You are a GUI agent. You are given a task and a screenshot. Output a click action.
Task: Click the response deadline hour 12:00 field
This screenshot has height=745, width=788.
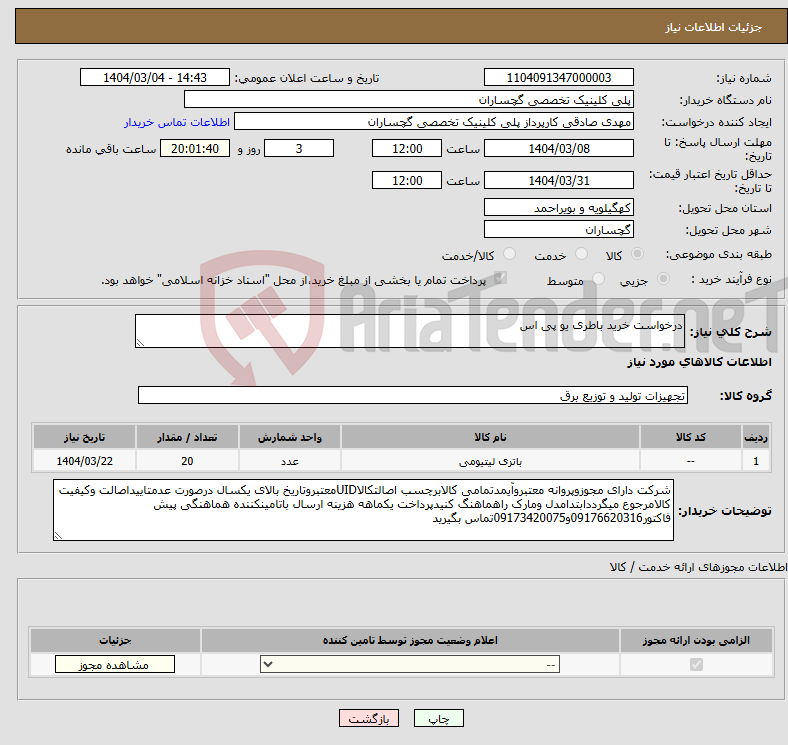coord(407,148)
